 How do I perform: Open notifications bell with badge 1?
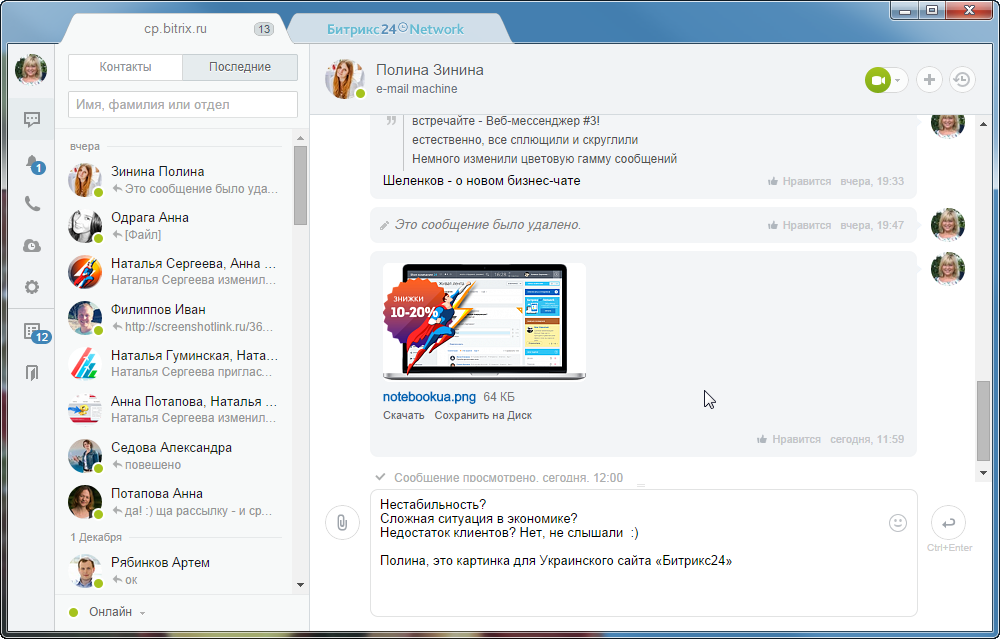coord(34,165)
